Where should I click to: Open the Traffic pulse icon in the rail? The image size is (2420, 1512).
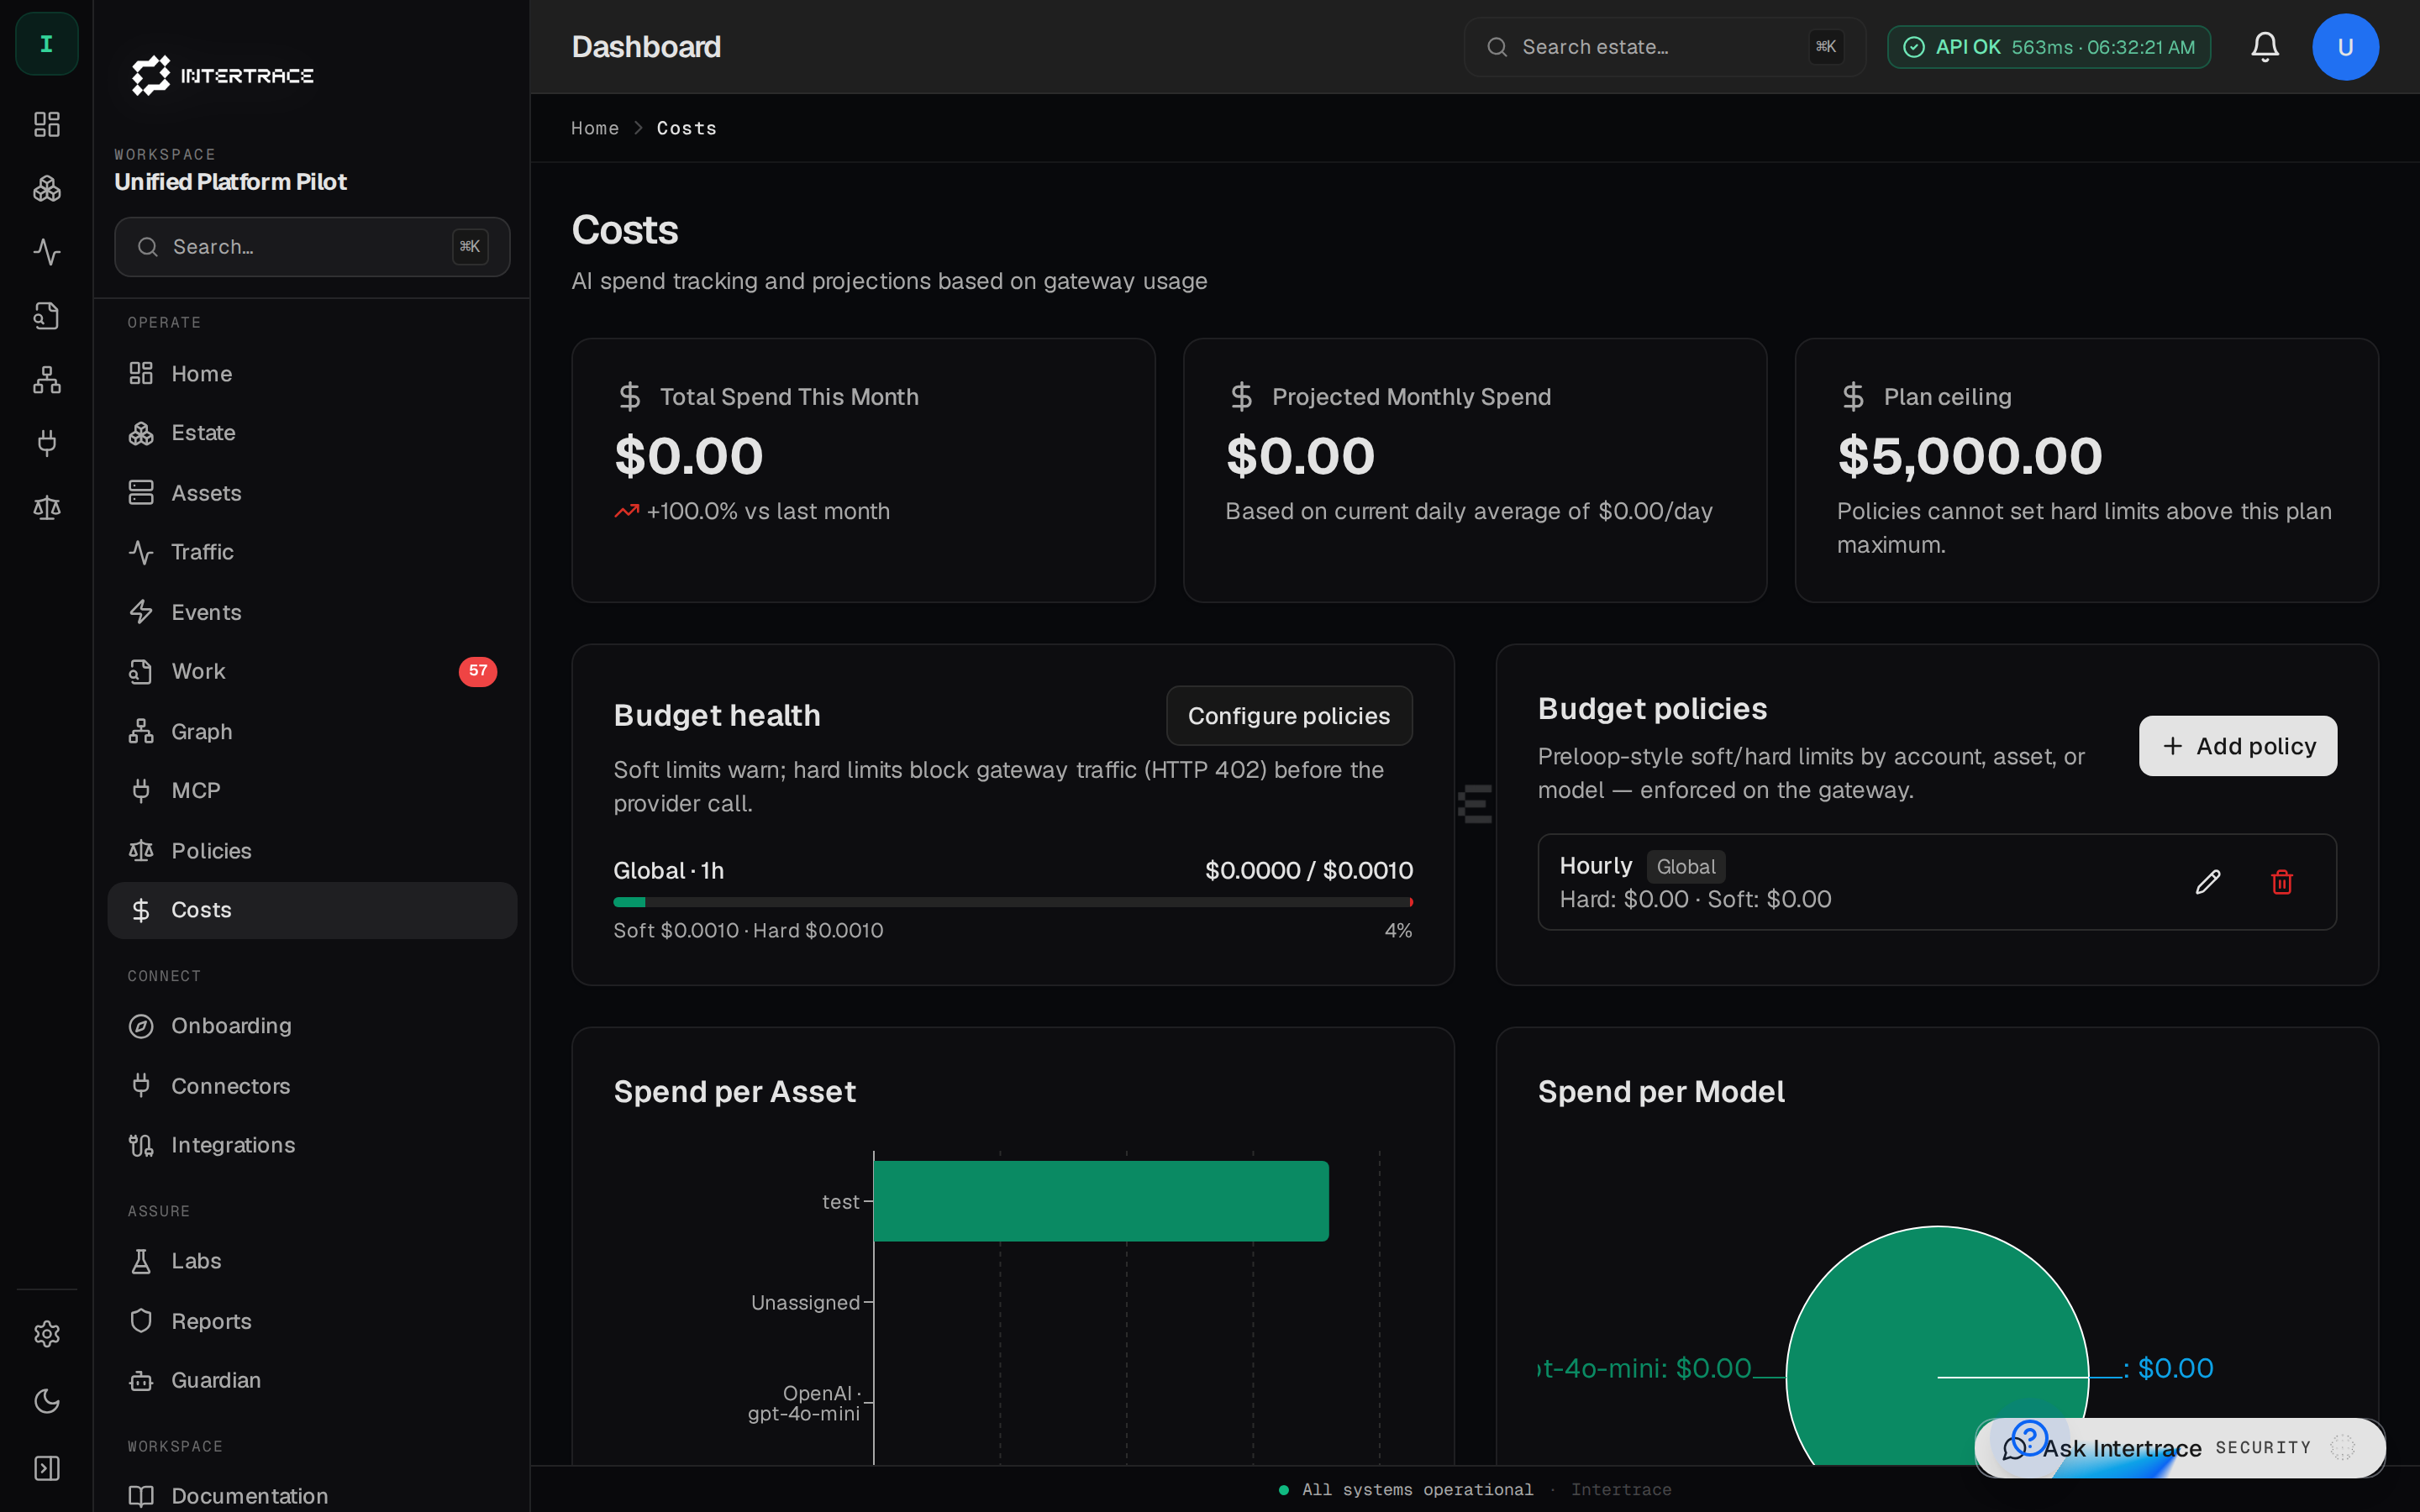(46, 252)
